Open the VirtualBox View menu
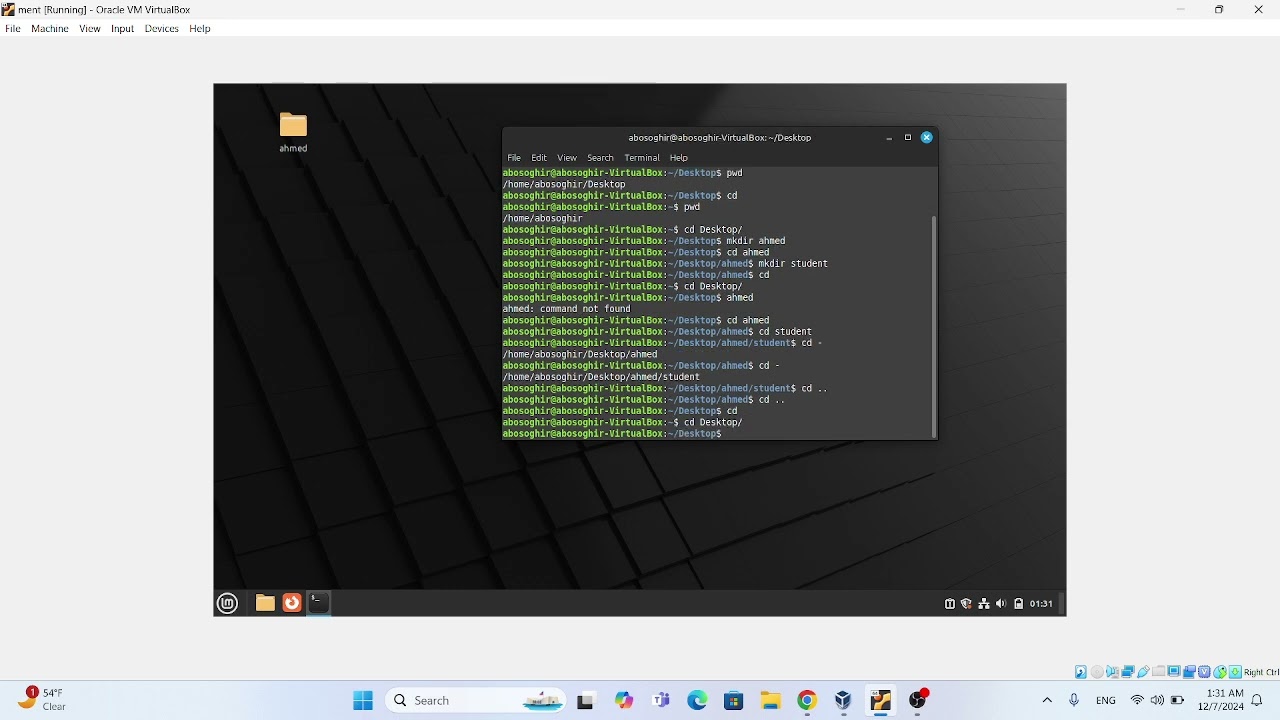The image size is (1280, 720). point(90,29)
